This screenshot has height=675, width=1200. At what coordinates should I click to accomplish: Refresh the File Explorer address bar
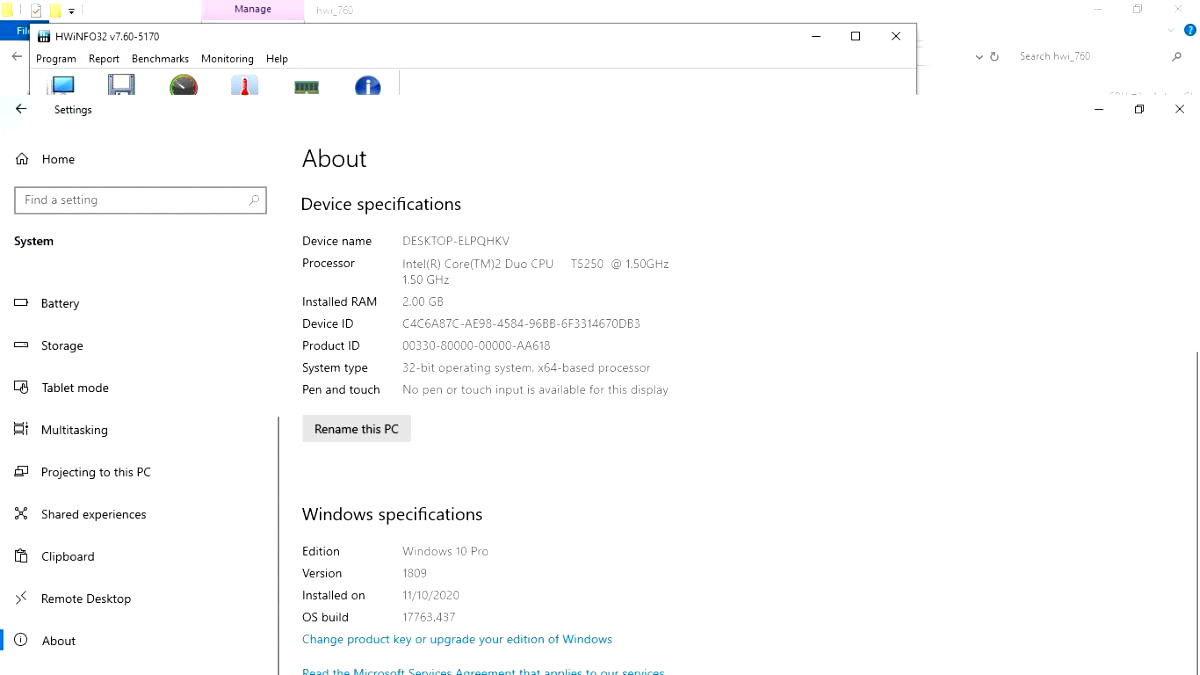[994, 57]
